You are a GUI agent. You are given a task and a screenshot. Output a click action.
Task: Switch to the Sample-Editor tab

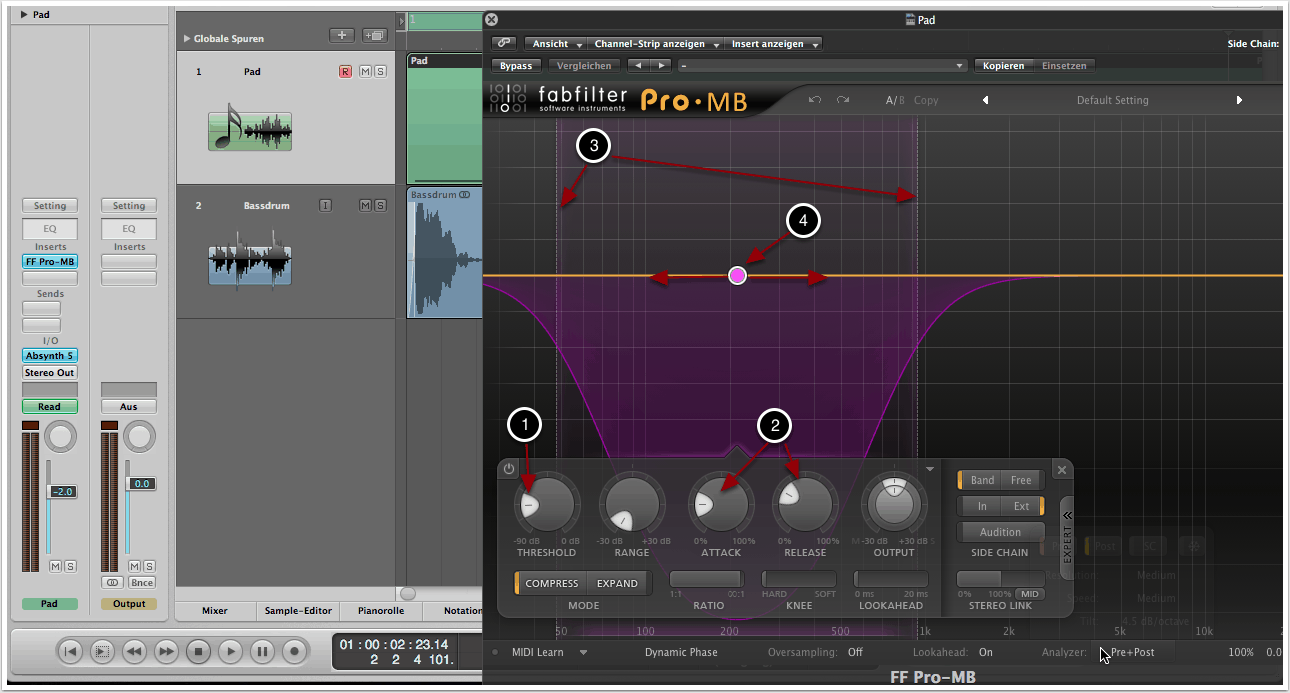click(296, 610)
